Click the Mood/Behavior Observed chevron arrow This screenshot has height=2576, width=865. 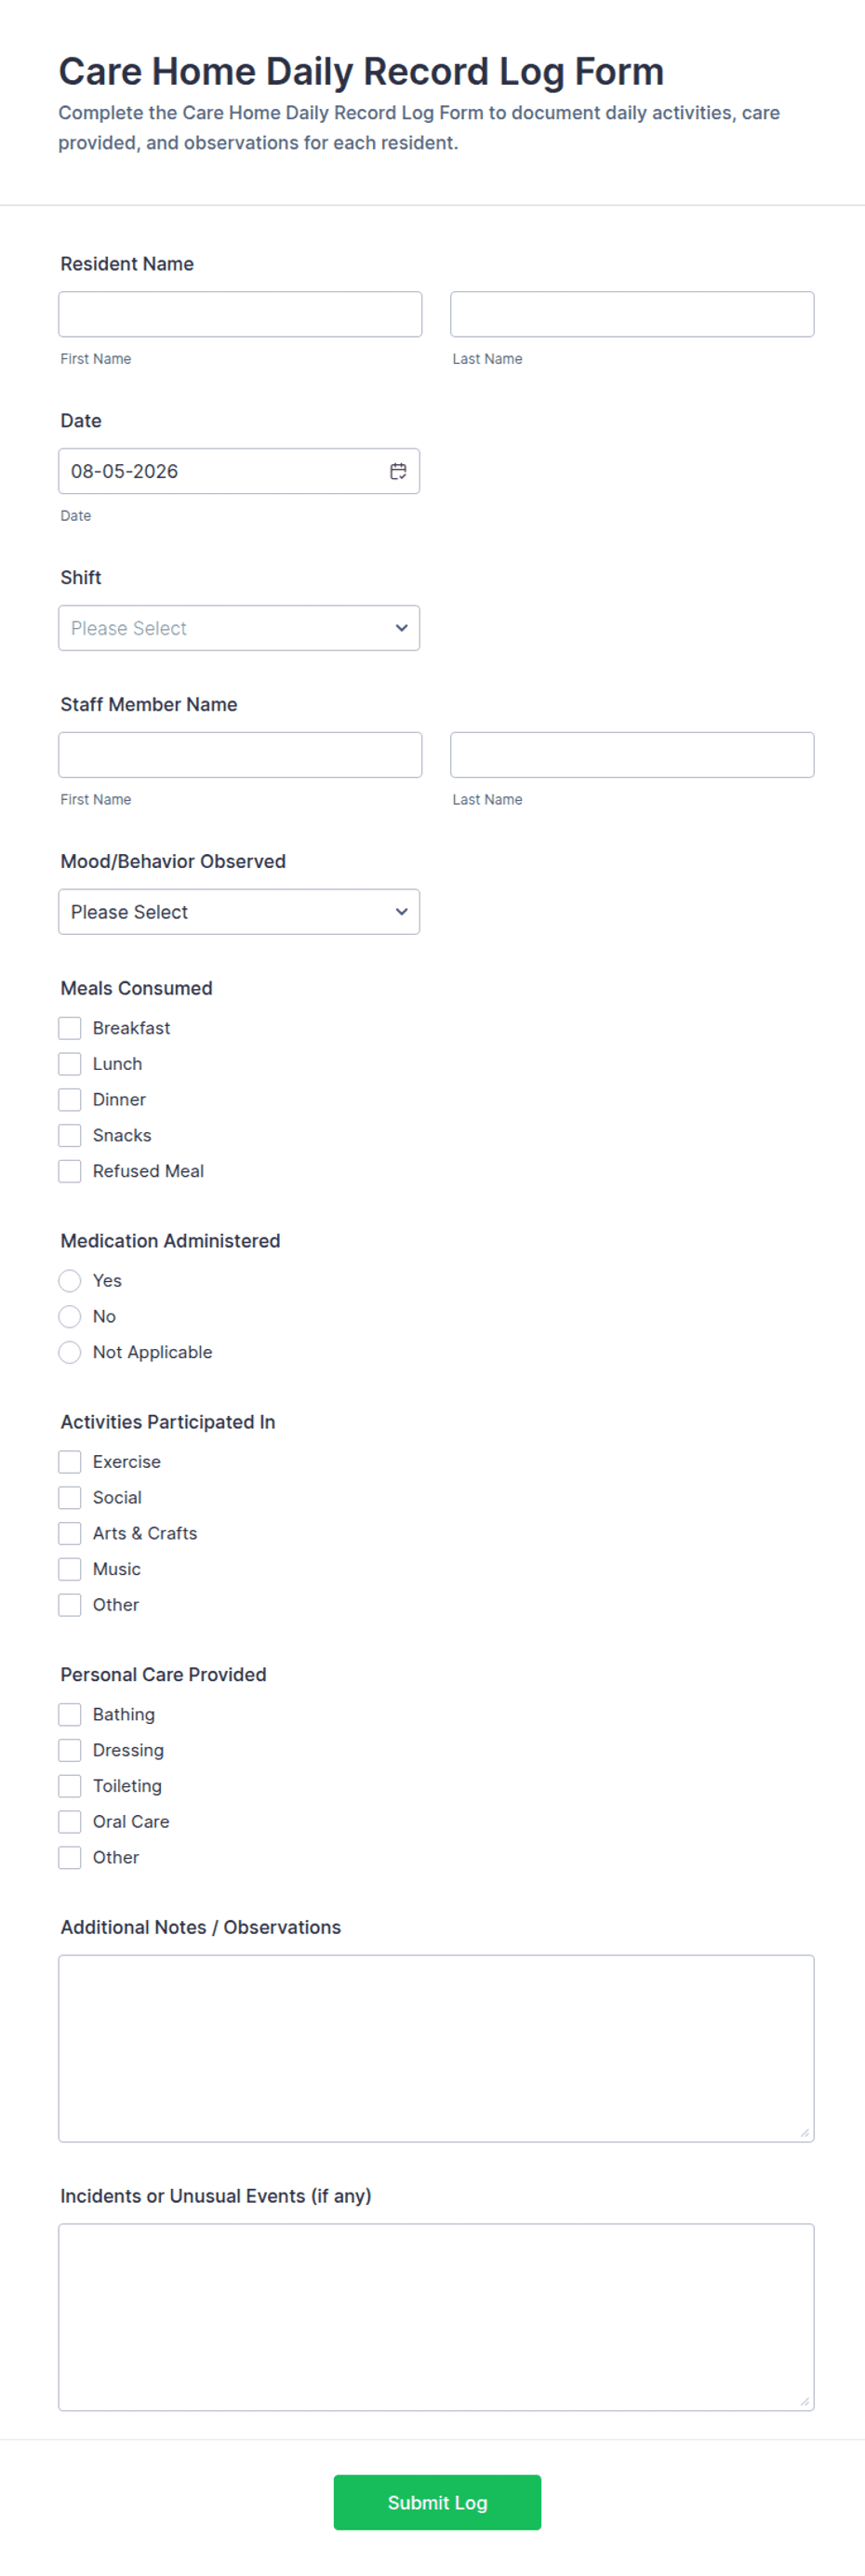[x=401, y=912]
